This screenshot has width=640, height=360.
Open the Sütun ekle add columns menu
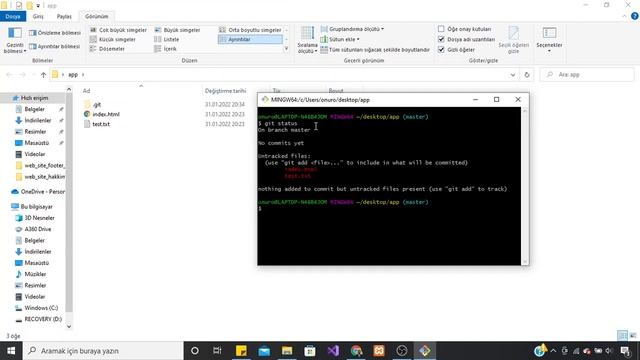340,40
